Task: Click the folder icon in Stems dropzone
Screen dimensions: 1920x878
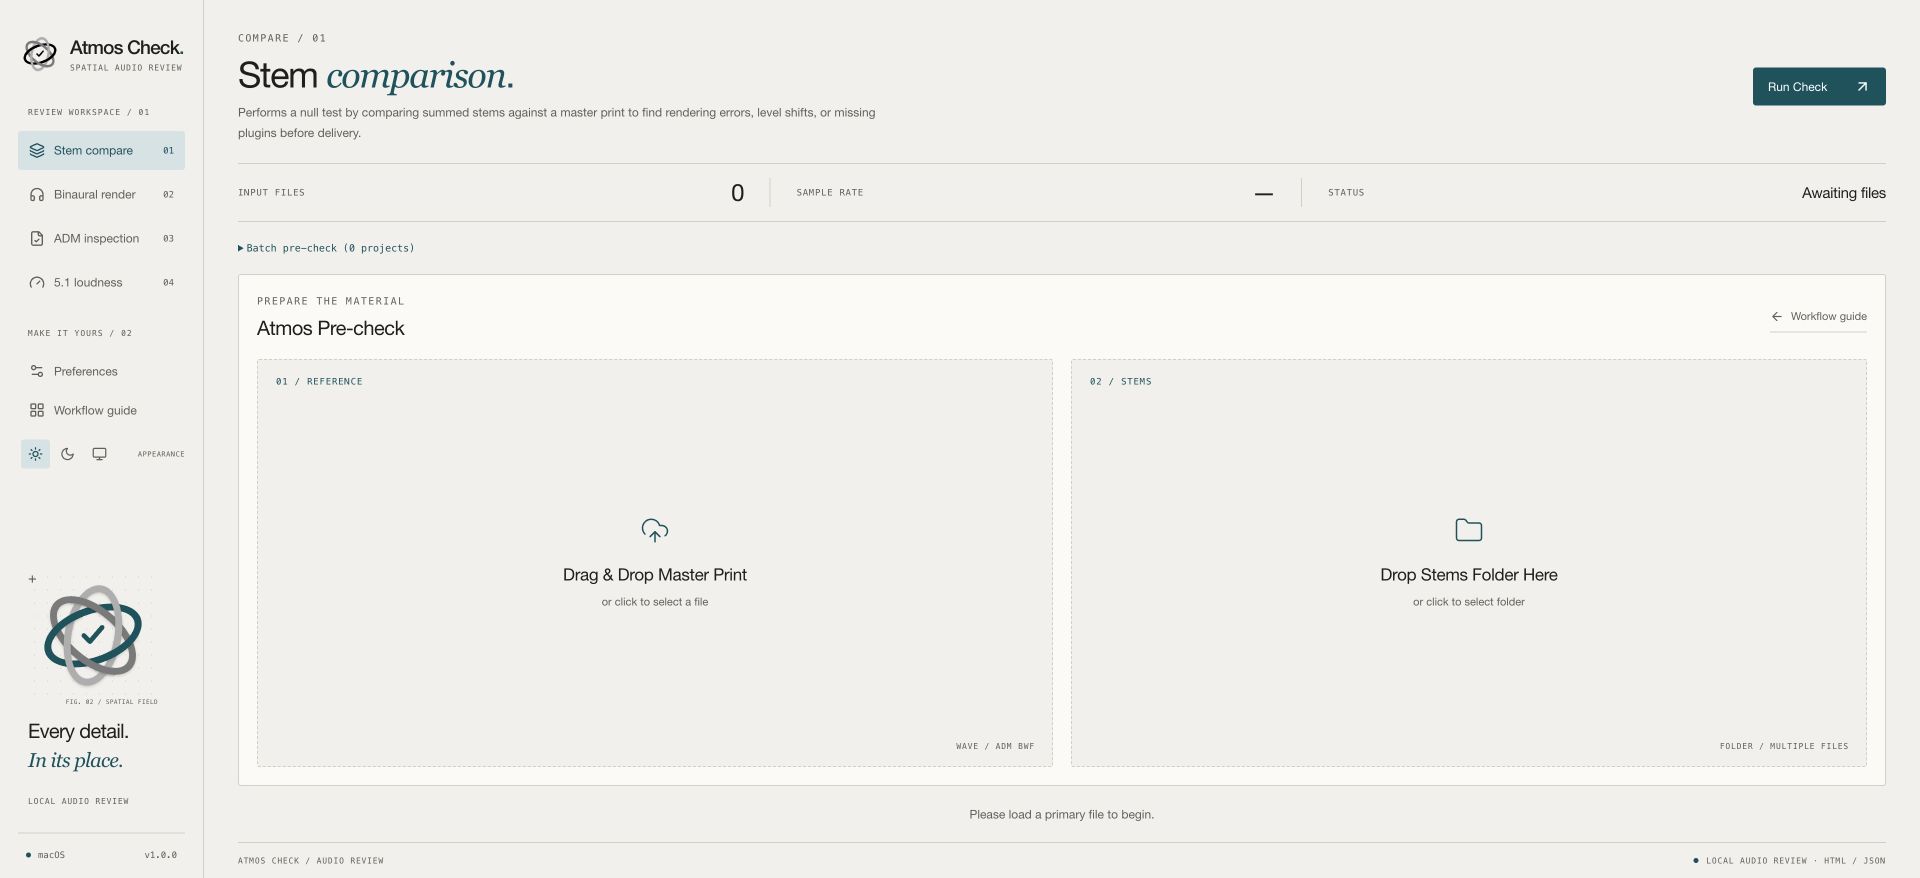Action: (x=1469, y=530)
